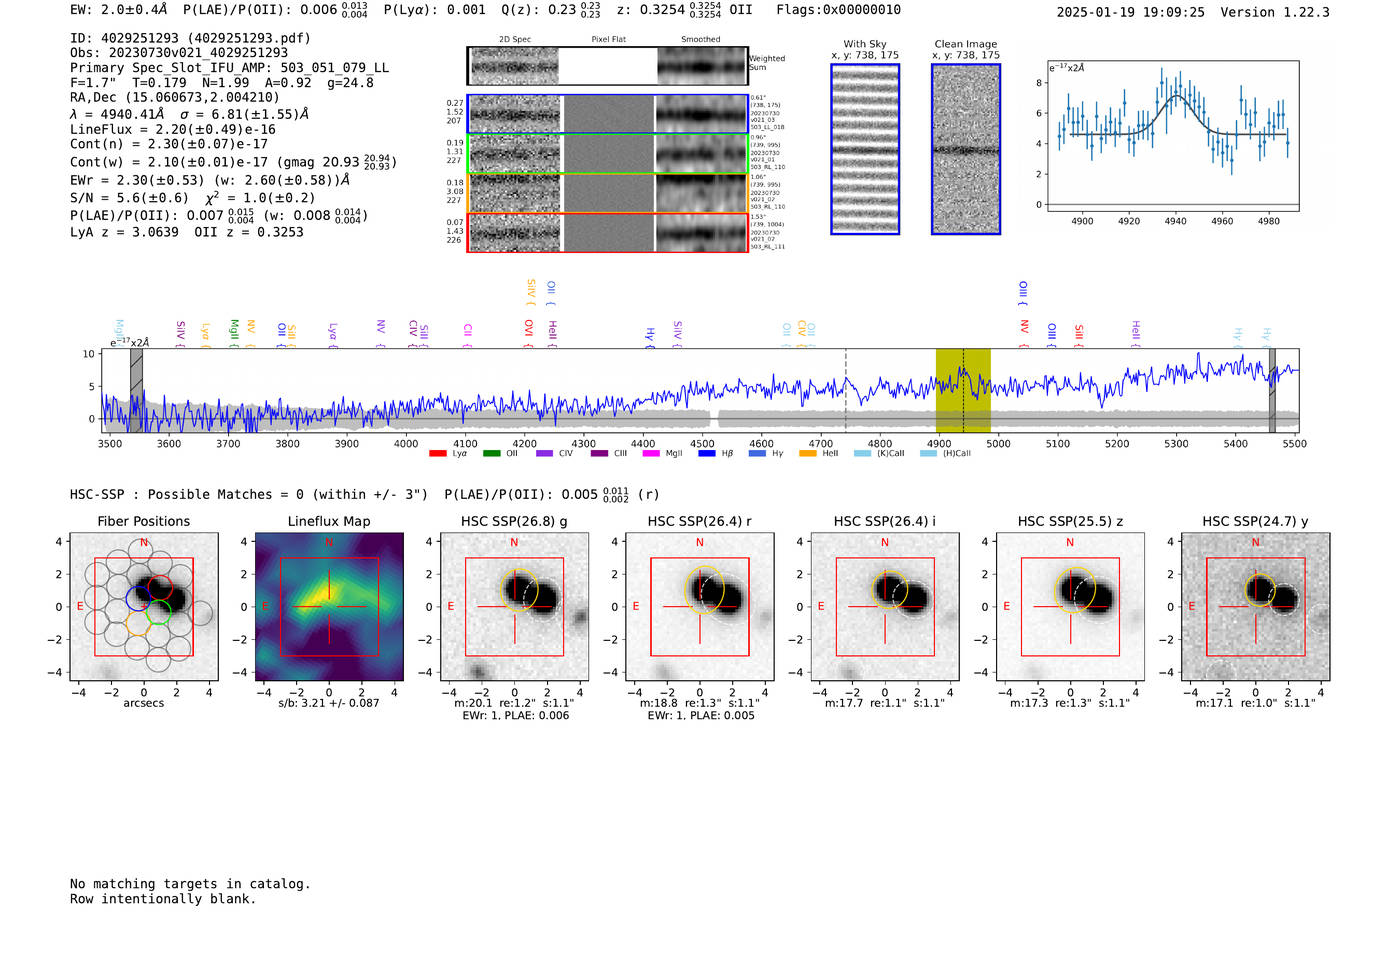Screen dimensions: 1400x953
Task: Click the Obs: 20230730v021_4029251293 line
Action: pos(179,52)
